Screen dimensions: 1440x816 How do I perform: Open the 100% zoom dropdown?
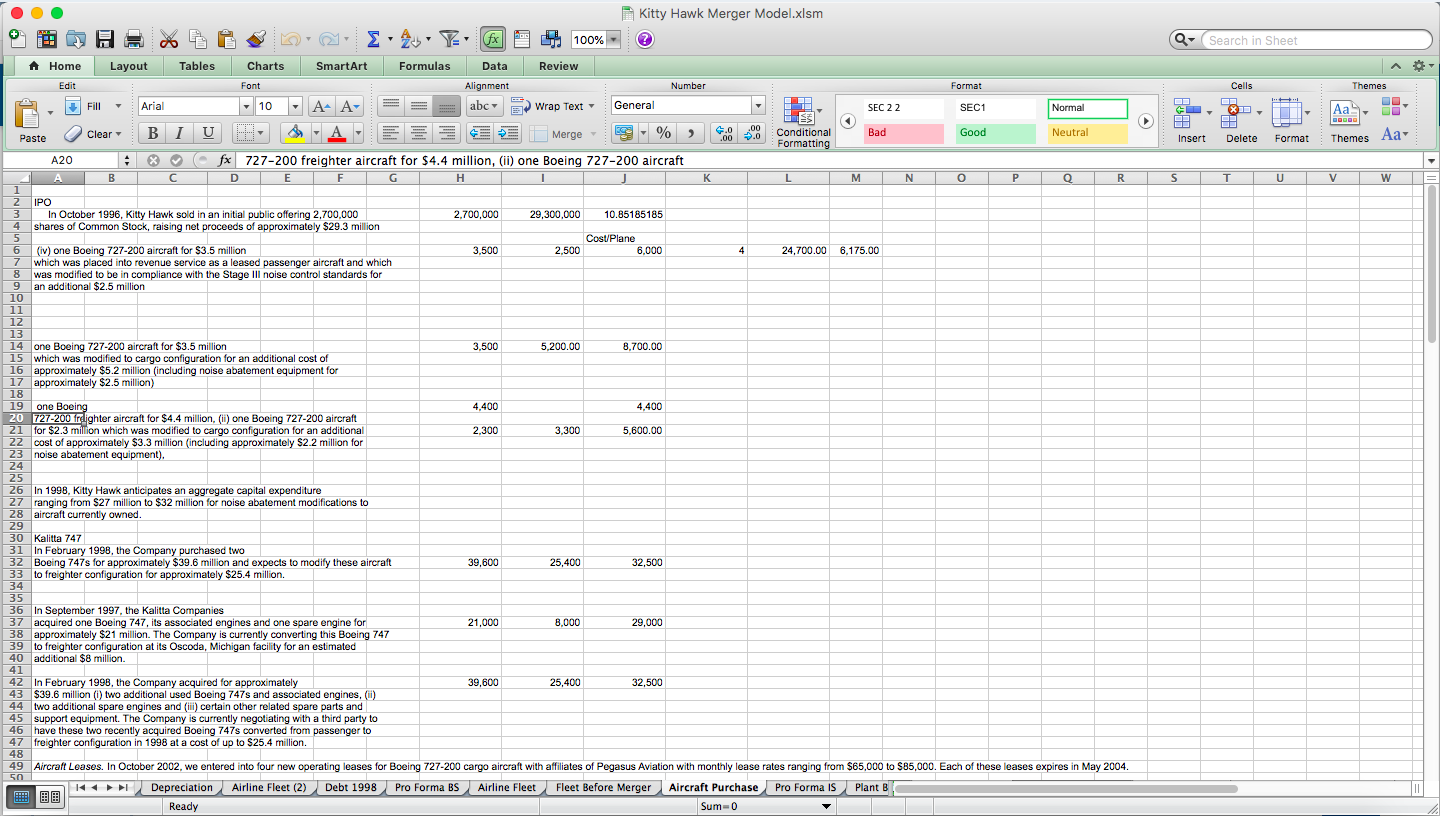click(x=612, y=40)
